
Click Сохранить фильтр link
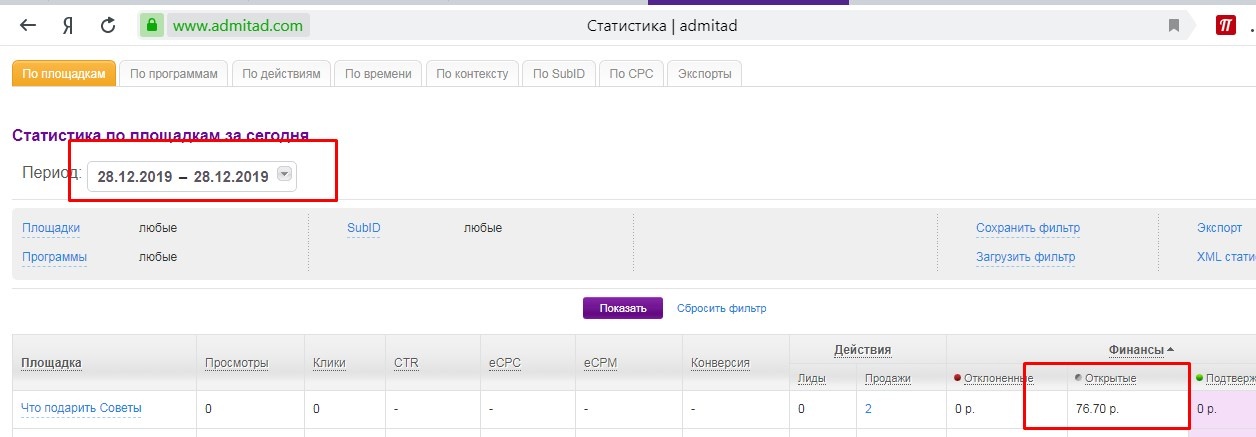tap(1028, 228)
